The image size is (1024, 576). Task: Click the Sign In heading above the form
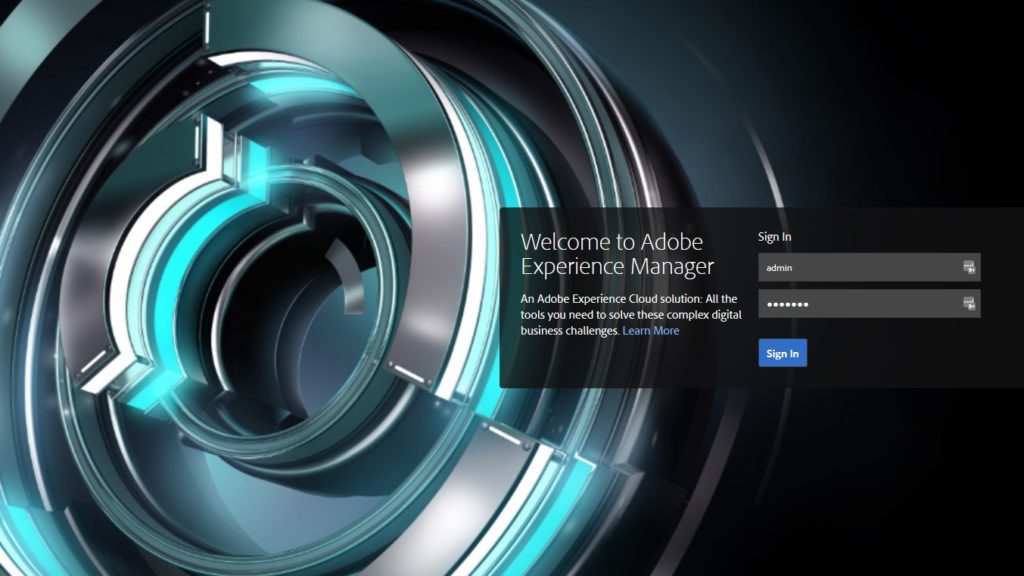point(775,236)
